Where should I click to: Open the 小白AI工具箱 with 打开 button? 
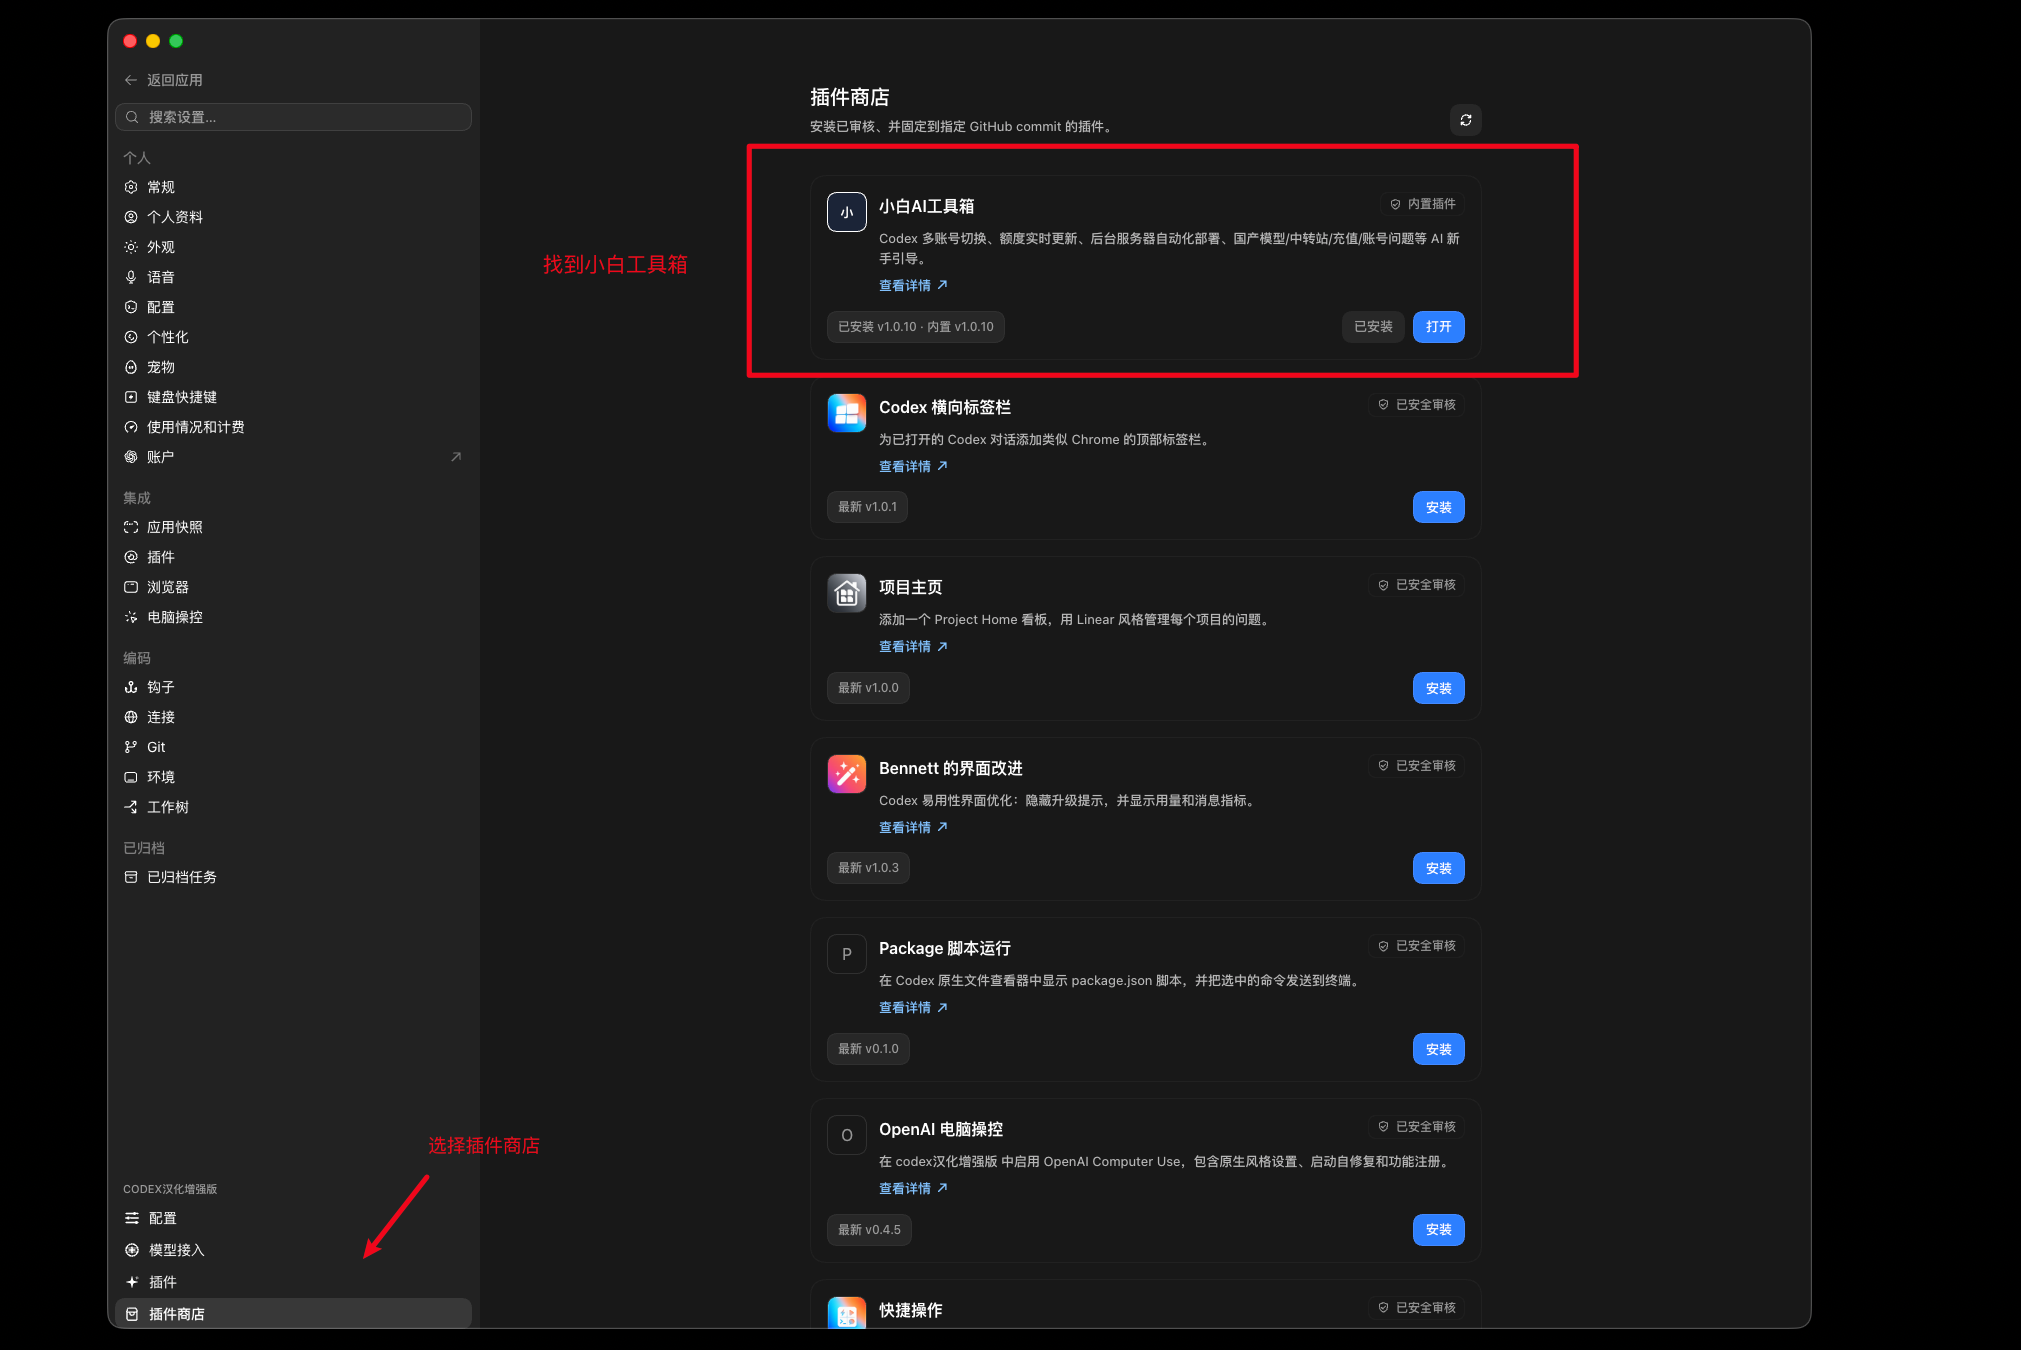coord(1438,327)
